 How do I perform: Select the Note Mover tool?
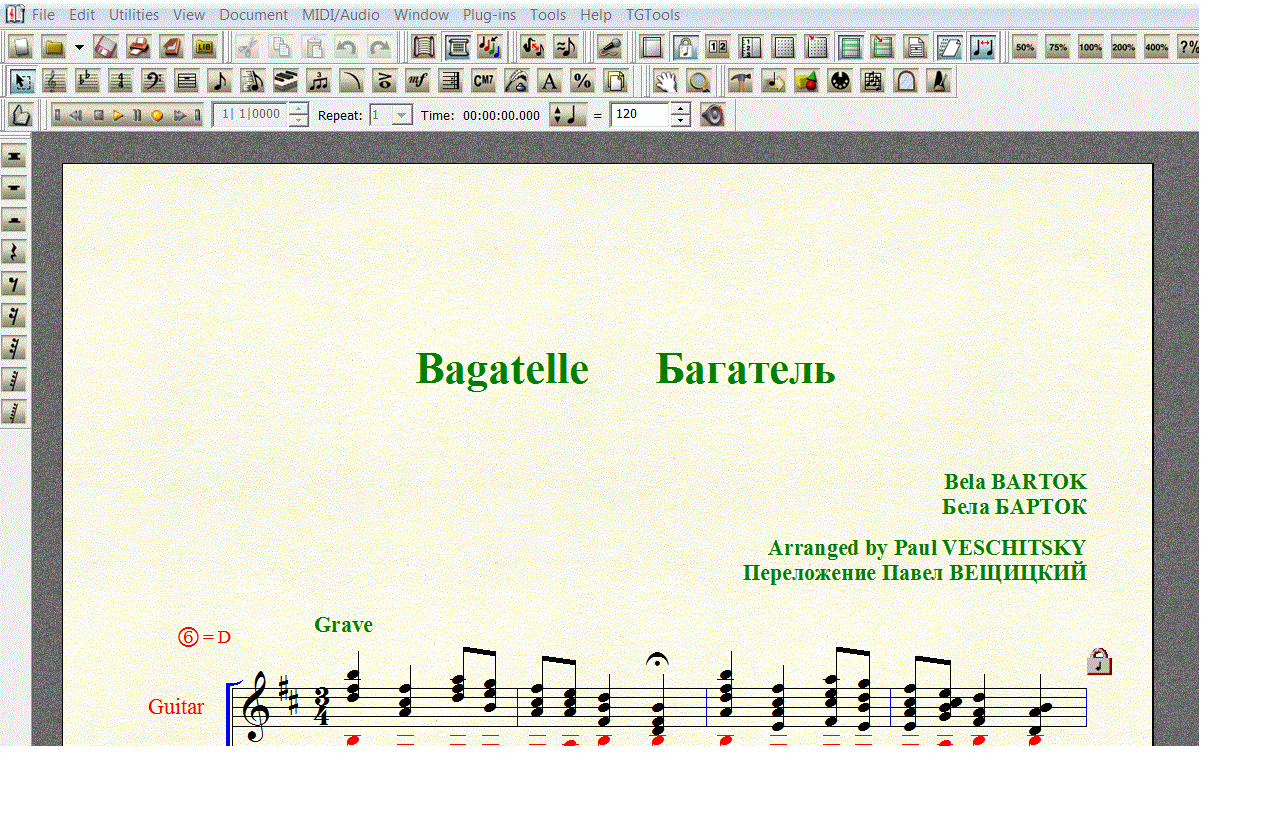click(x=774, y=81)
